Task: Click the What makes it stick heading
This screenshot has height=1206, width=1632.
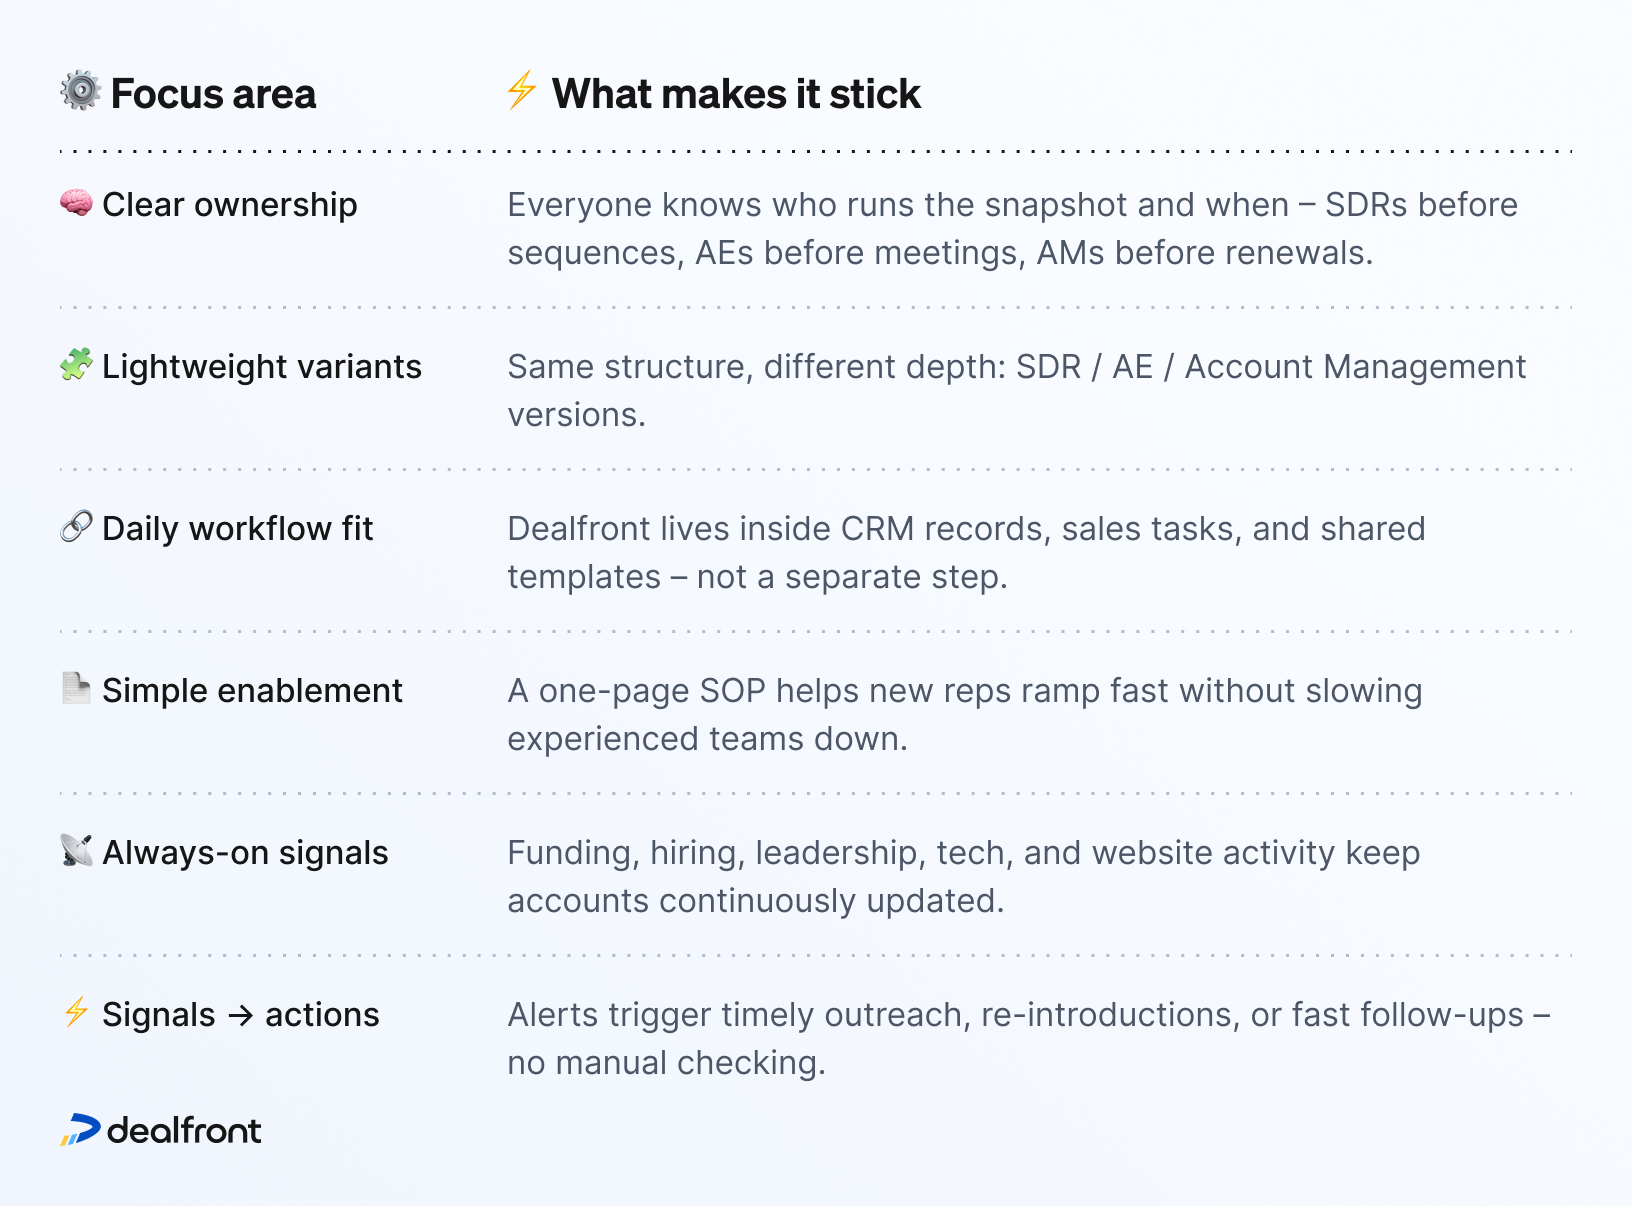Action: (x=736, y=94)
